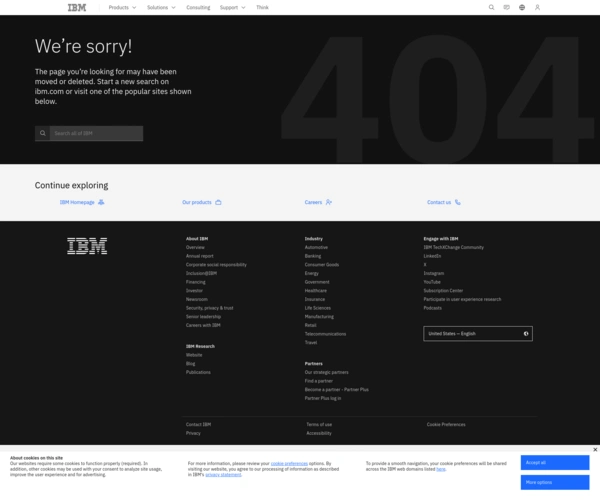Click the IBM logo in the header

77,7
